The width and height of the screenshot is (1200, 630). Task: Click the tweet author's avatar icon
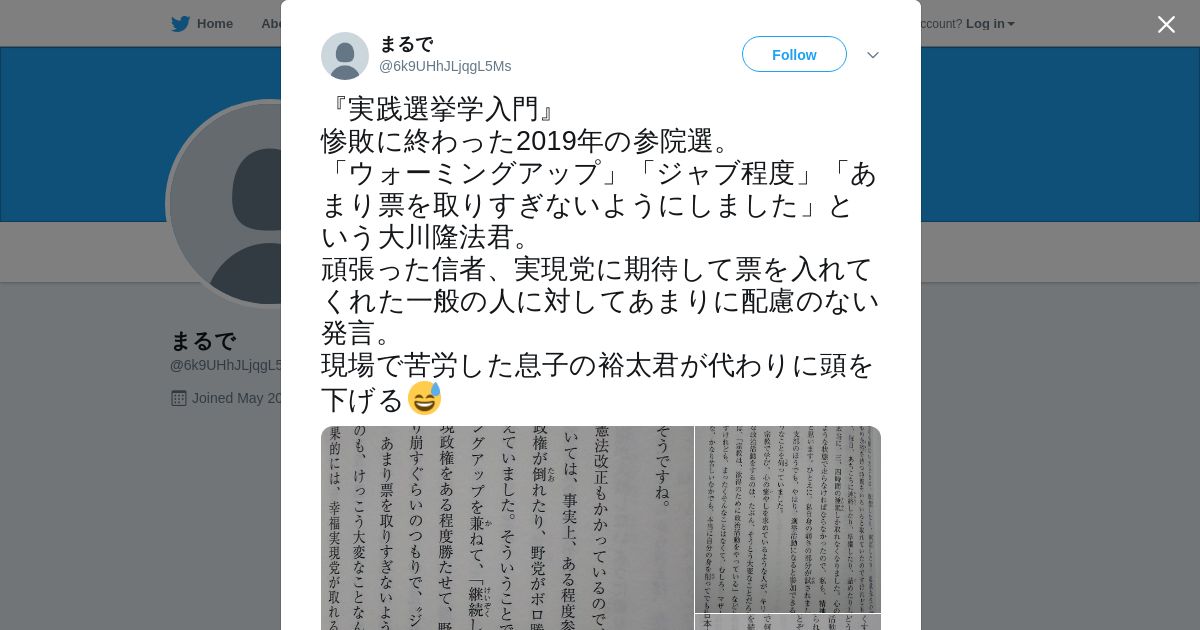(x=345, y=56)
